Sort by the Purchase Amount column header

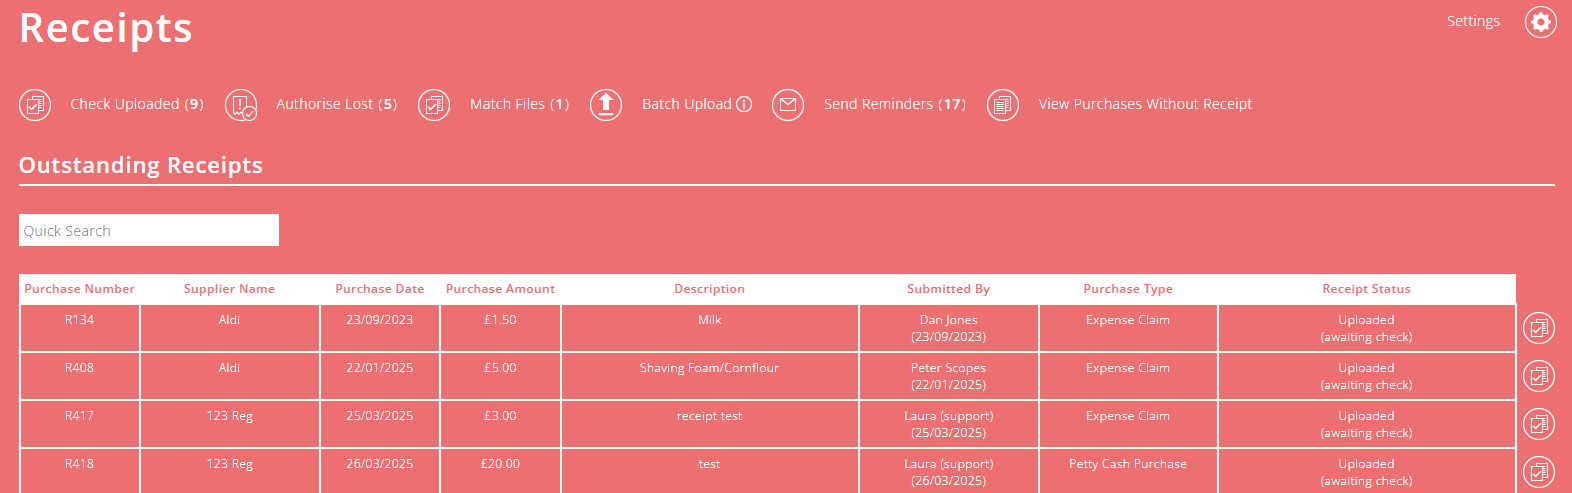[x=500, y=289]
